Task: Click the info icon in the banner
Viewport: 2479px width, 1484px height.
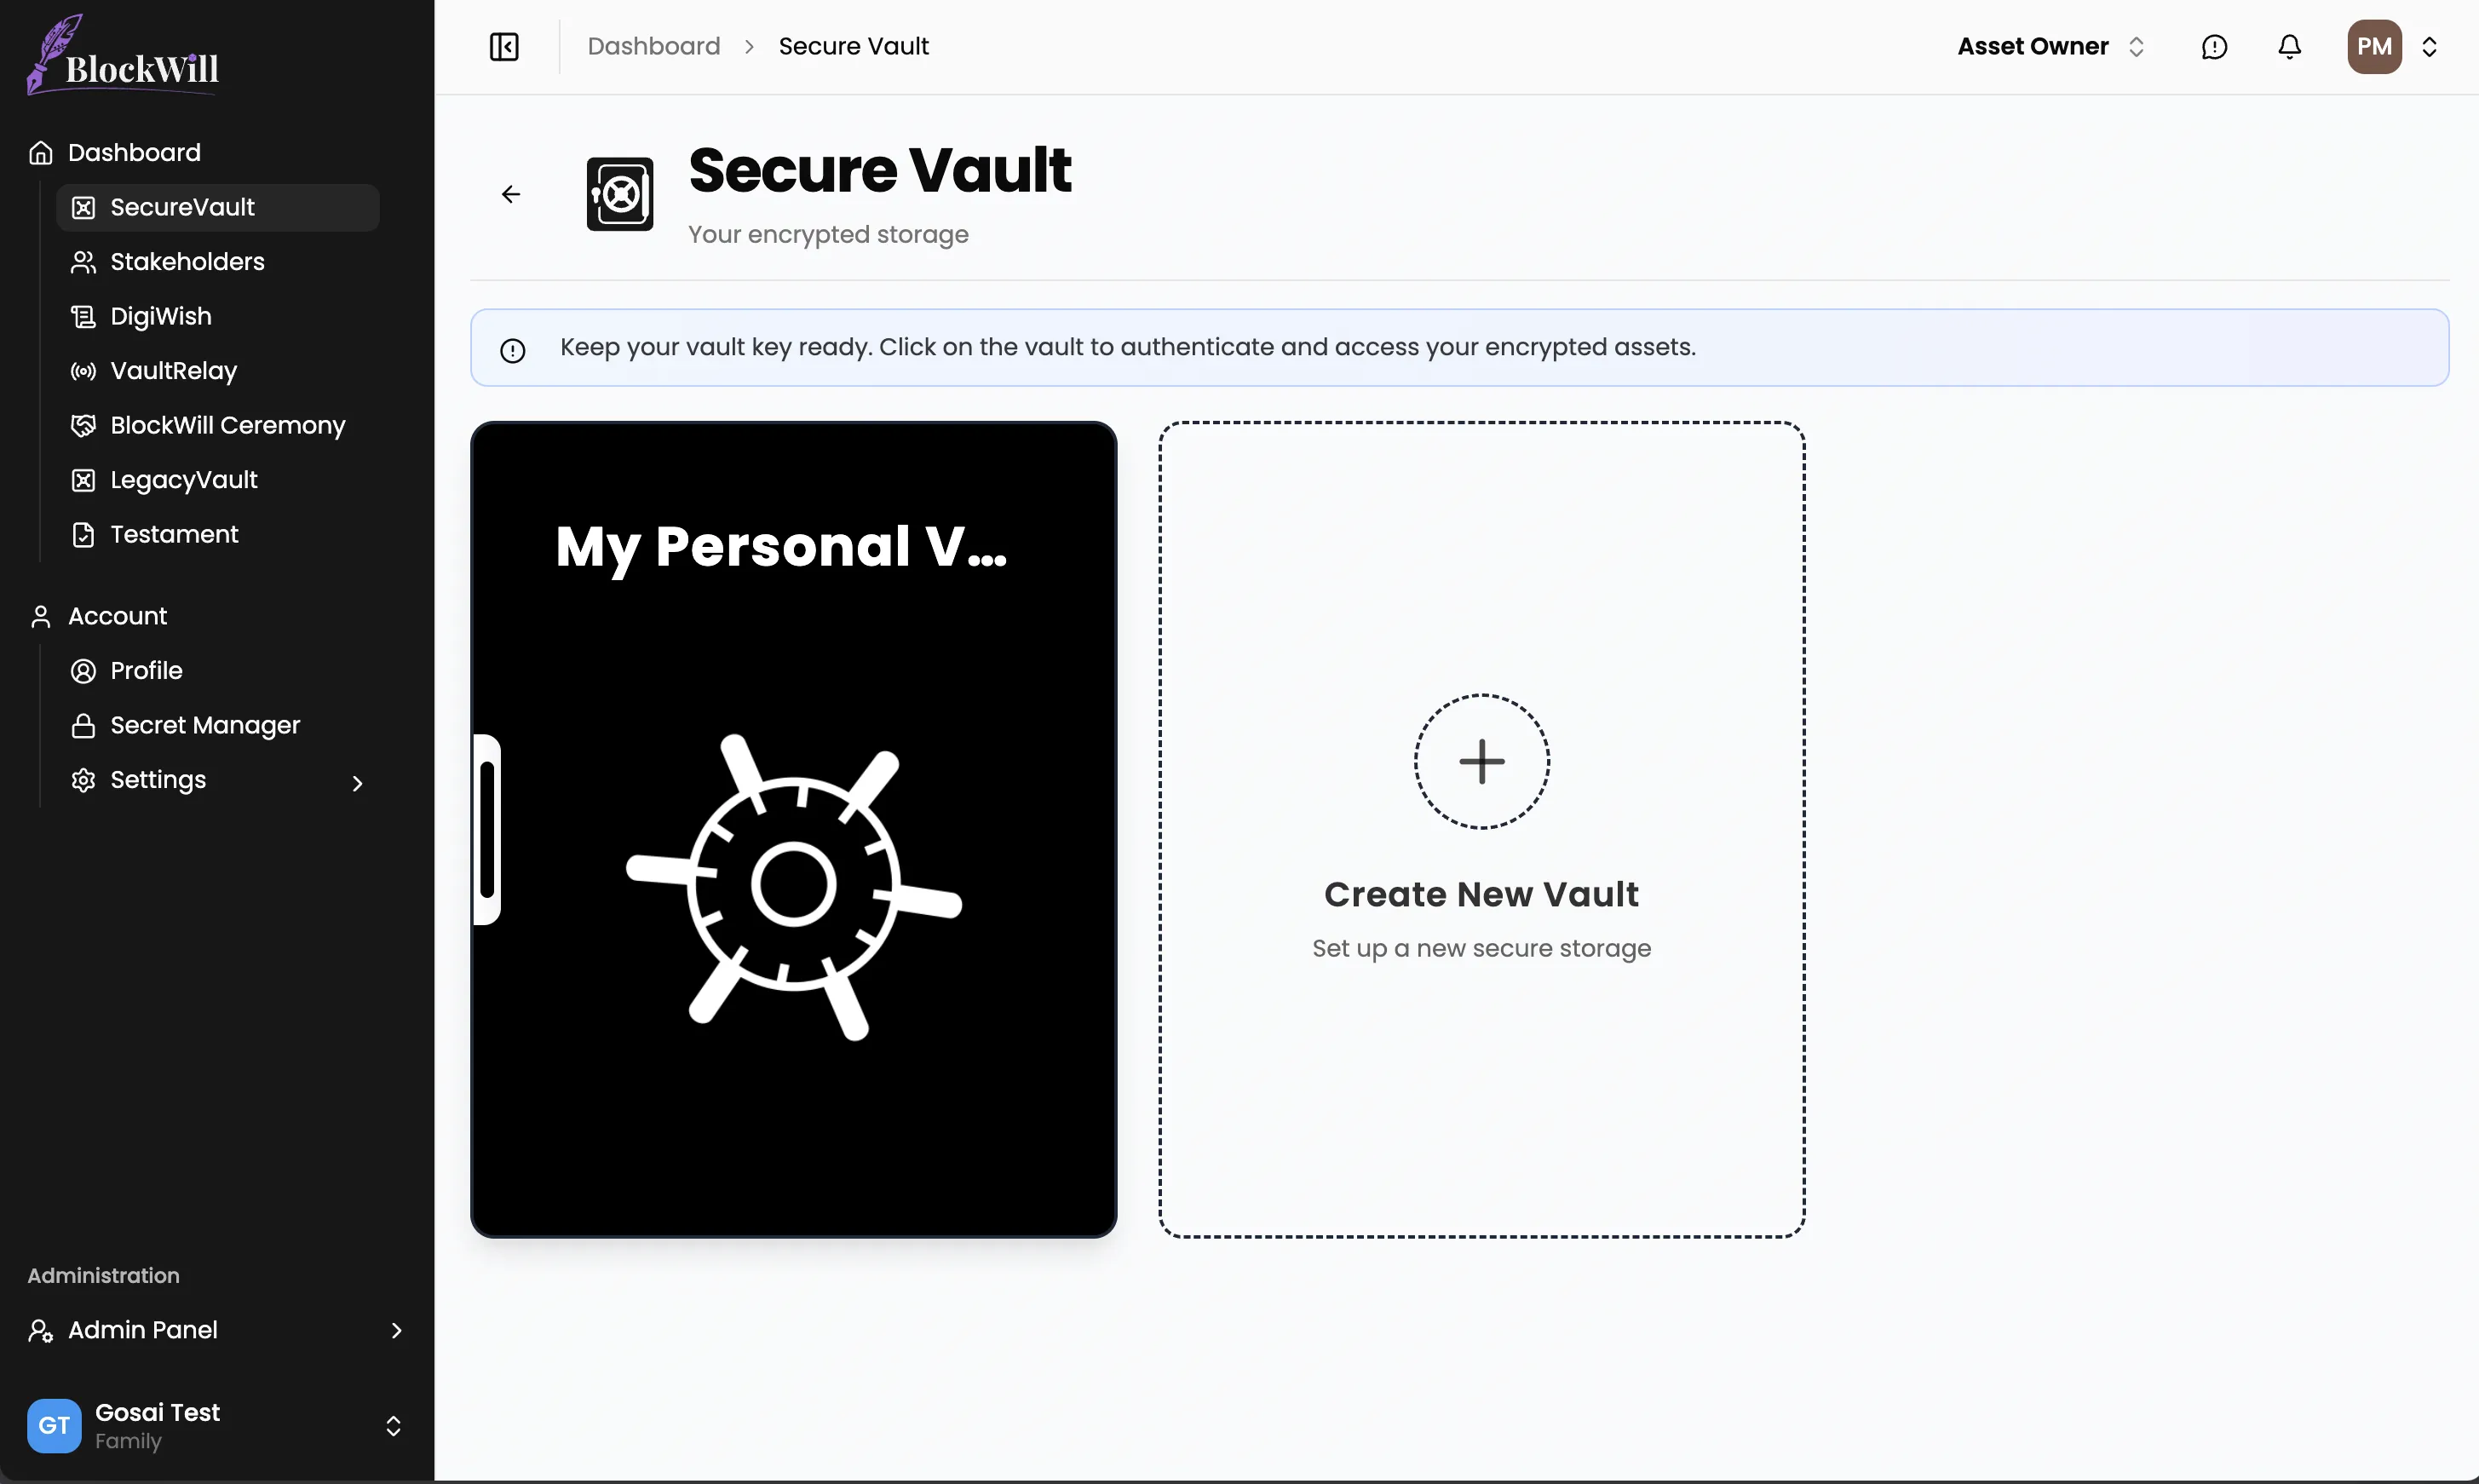Action: pyautogui.click(x=513, y=350)
